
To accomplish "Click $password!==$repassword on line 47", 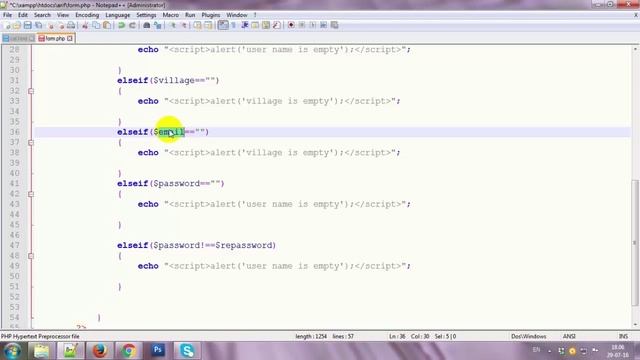I will tap(213, 245).
